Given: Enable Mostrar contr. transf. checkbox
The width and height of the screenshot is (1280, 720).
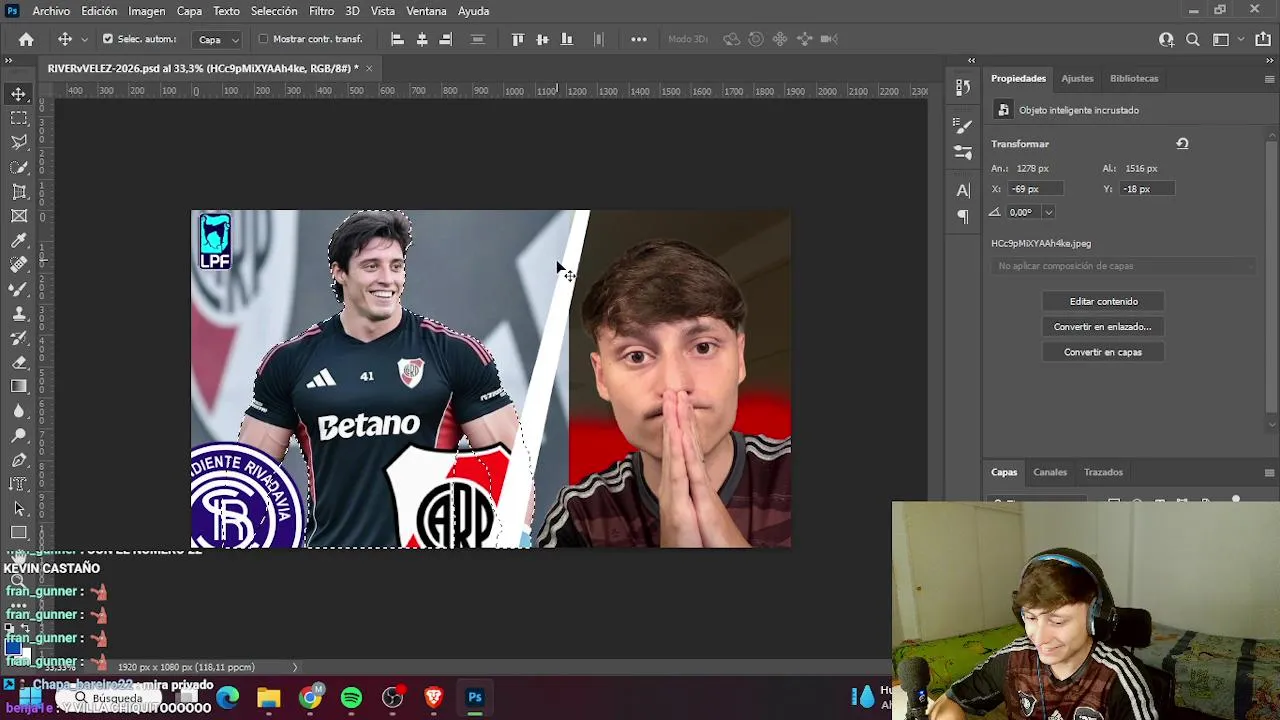Looking at the screenshot, I should tap(263, 39).
